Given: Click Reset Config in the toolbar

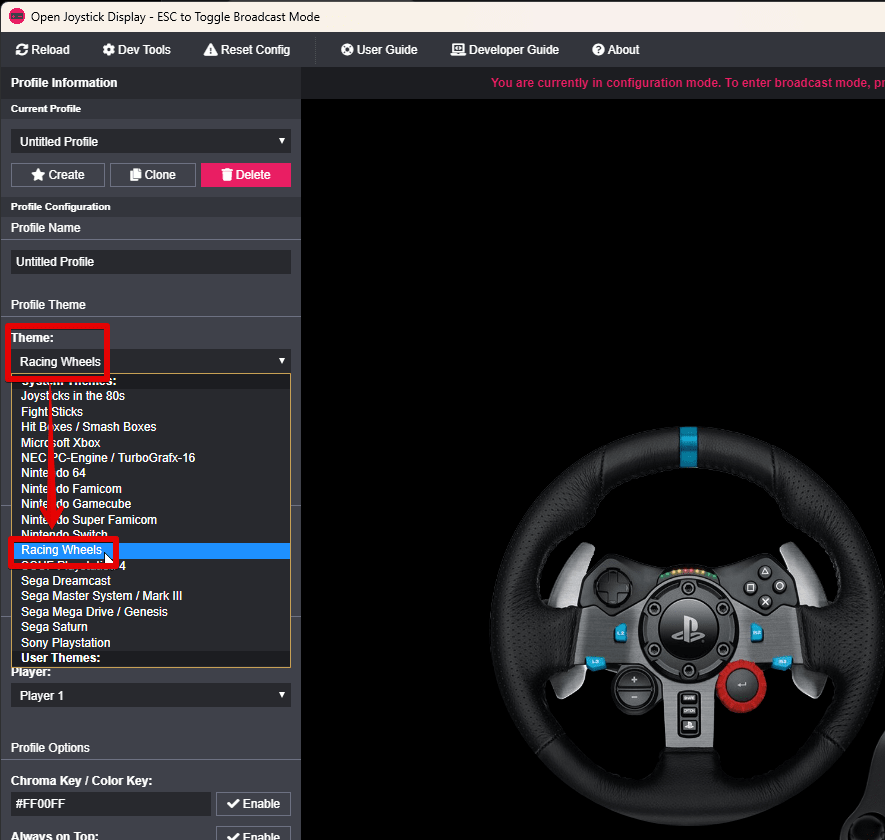Looking at the screenshot, I should 247,50.
